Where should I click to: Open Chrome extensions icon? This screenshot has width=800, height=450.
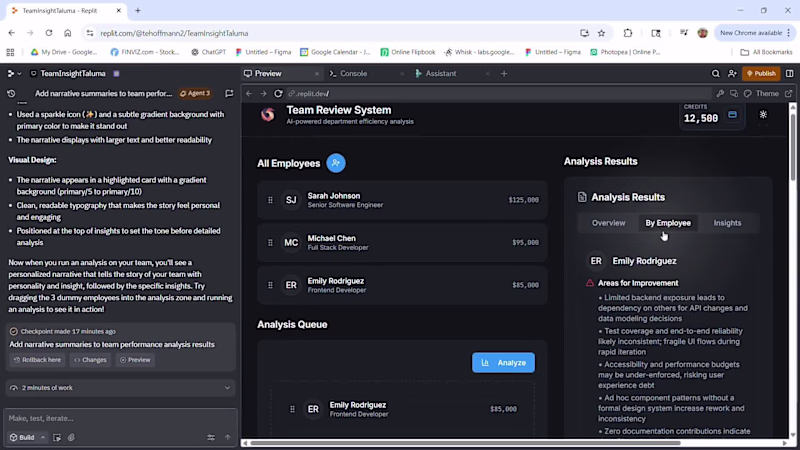click(628, 33)
